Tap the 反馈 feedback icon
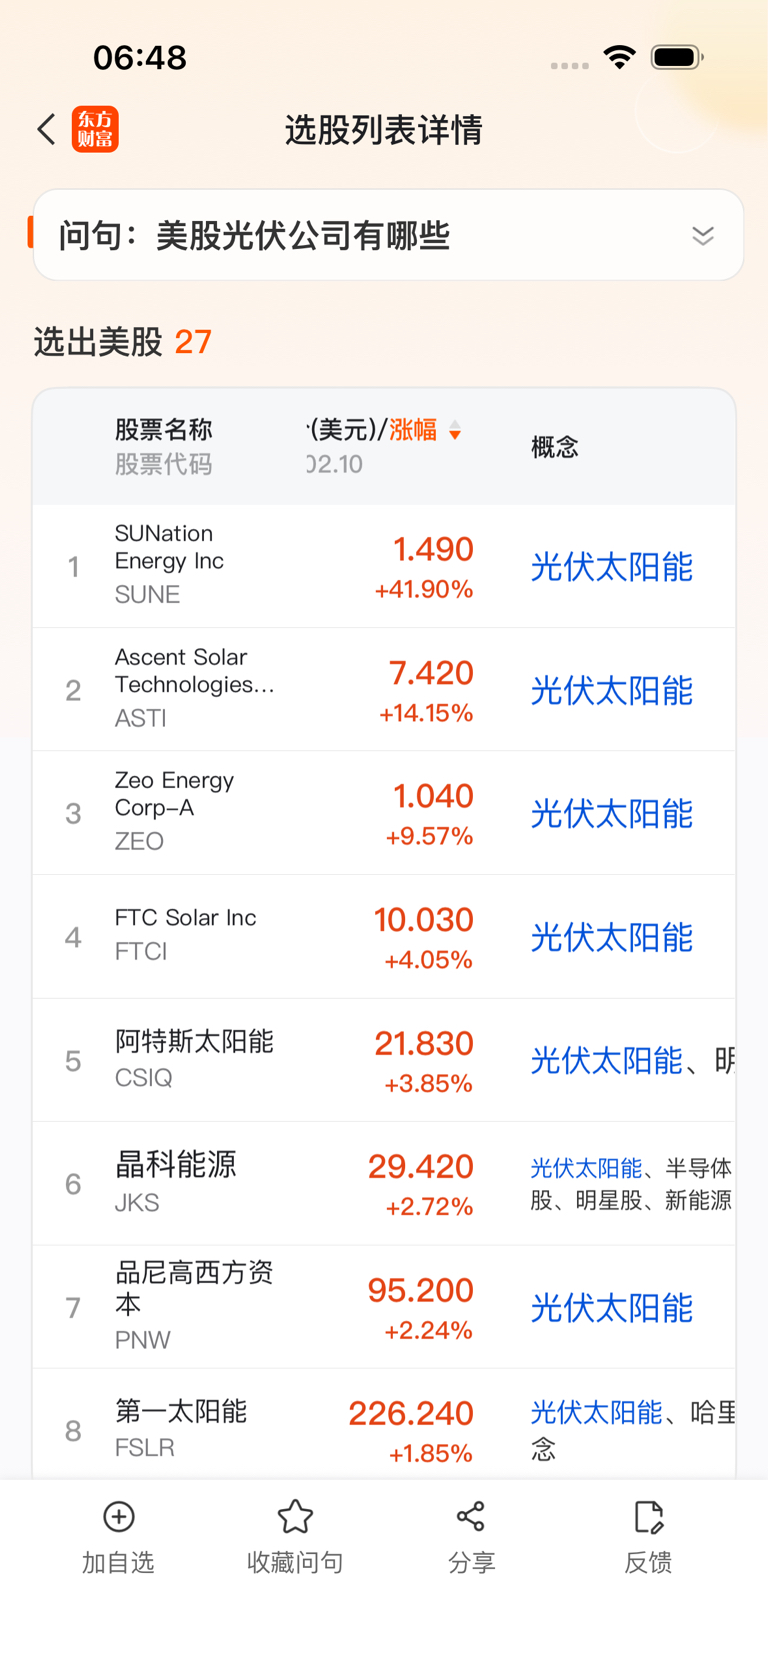 coord(648,1517)
